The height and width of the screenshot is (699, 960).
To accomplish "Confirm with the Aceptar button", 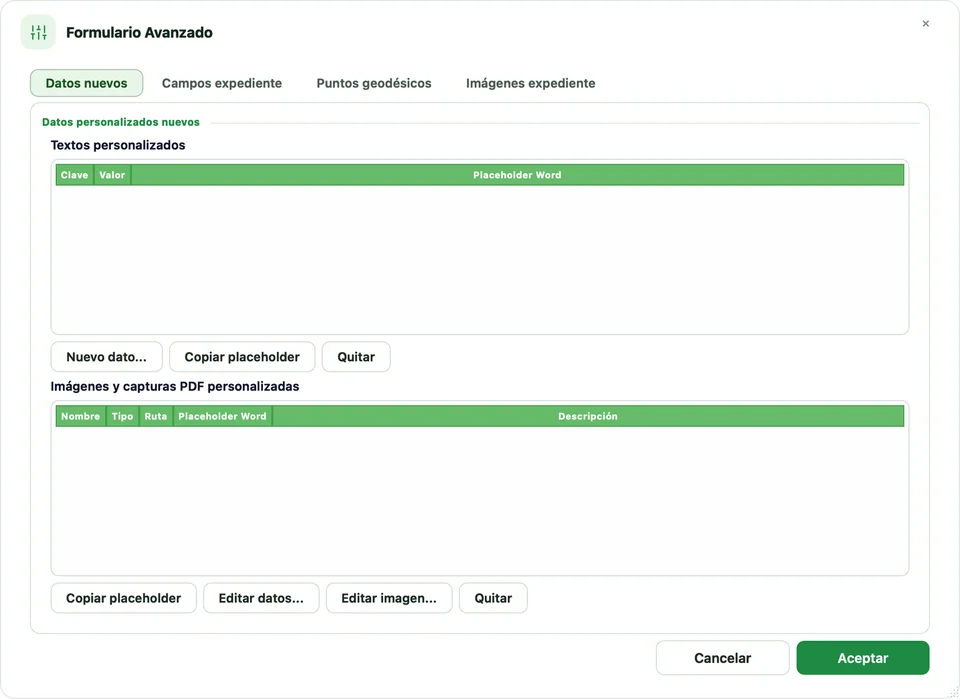I will pos(863,658).
